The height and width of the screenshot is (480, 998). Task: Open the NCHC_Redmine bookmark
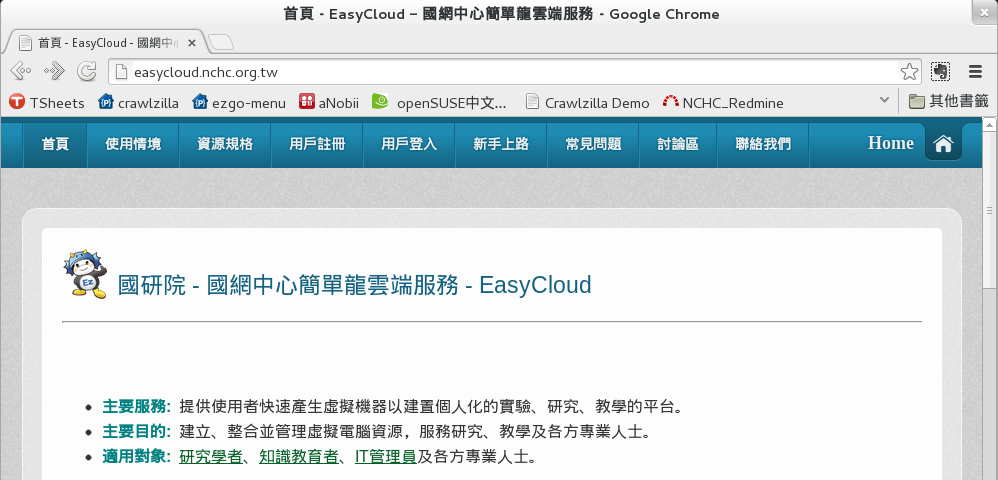click(x=723, y=102)
